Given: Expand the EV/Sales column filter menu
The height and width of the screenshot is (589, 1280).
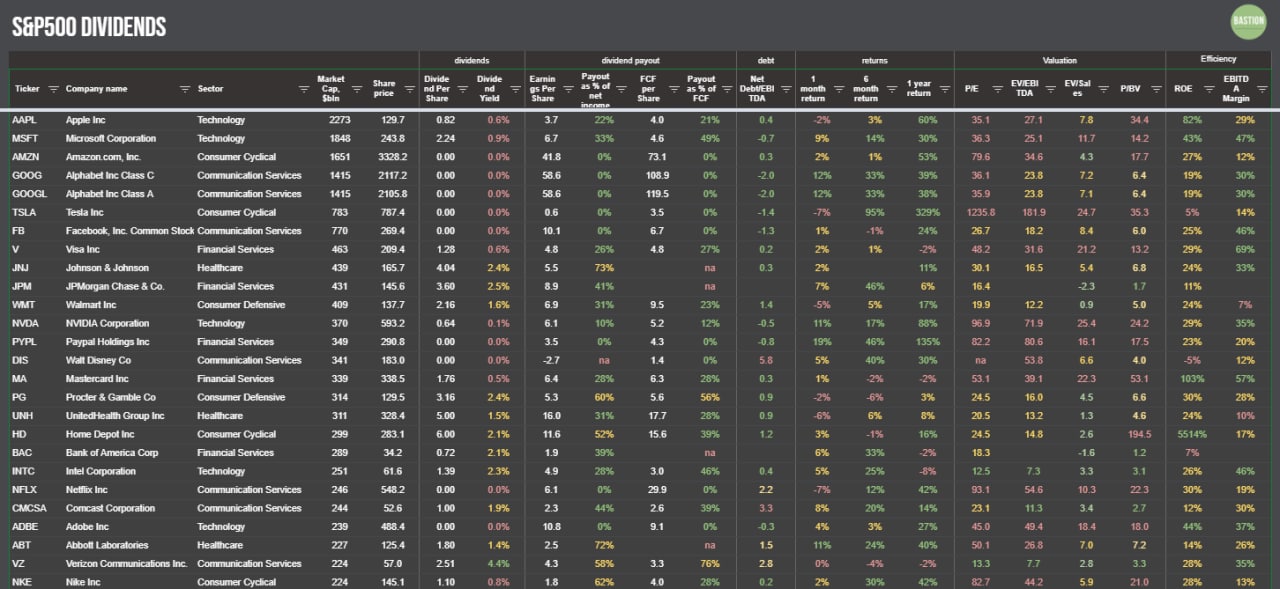Looking at the screenshot, I should tap(1104, 89).
